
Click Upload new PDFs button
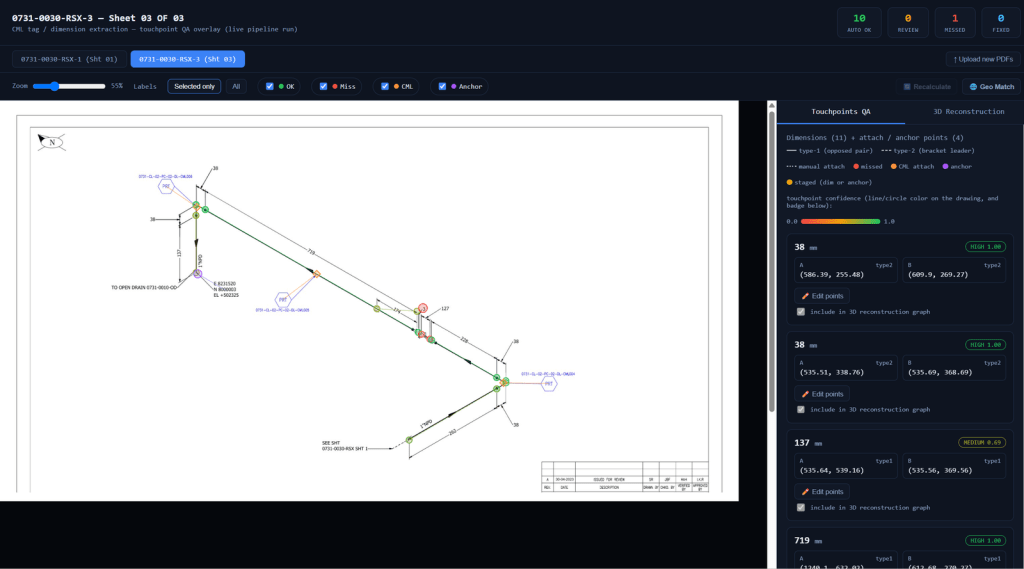983,59
